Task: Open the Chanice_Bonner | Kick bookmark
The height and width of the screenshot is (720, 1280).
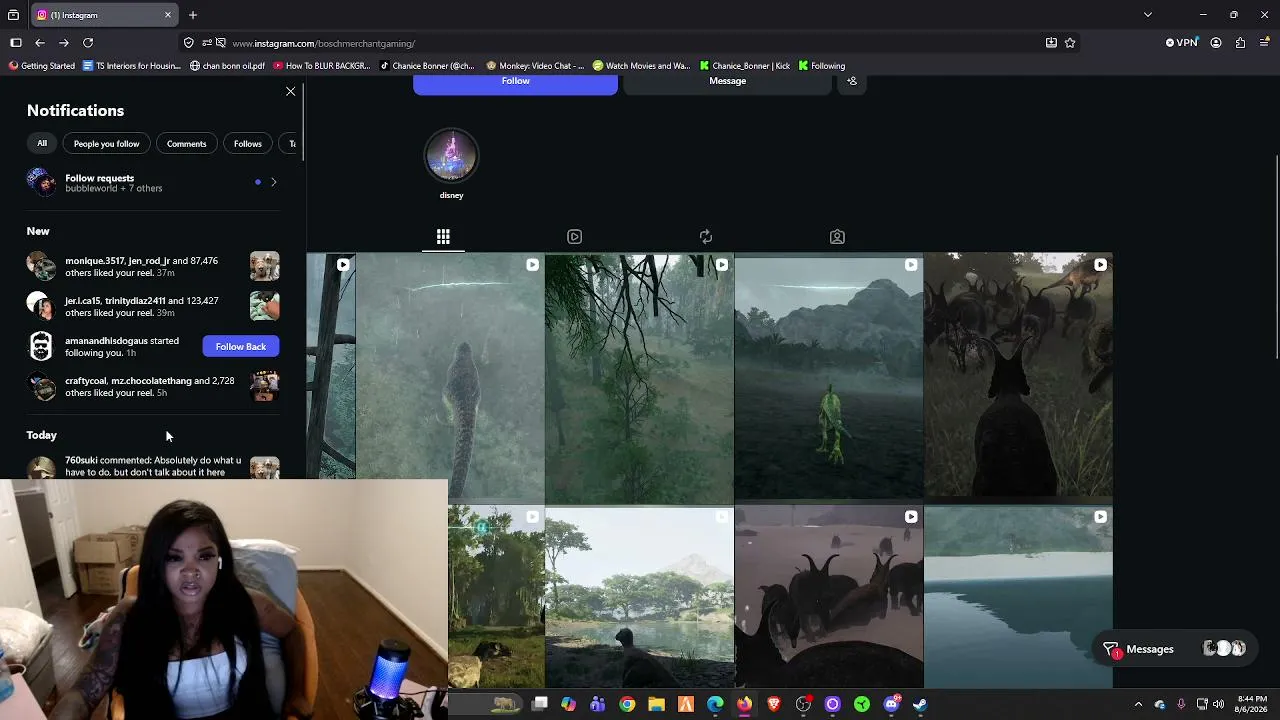Action: point(745,66)
